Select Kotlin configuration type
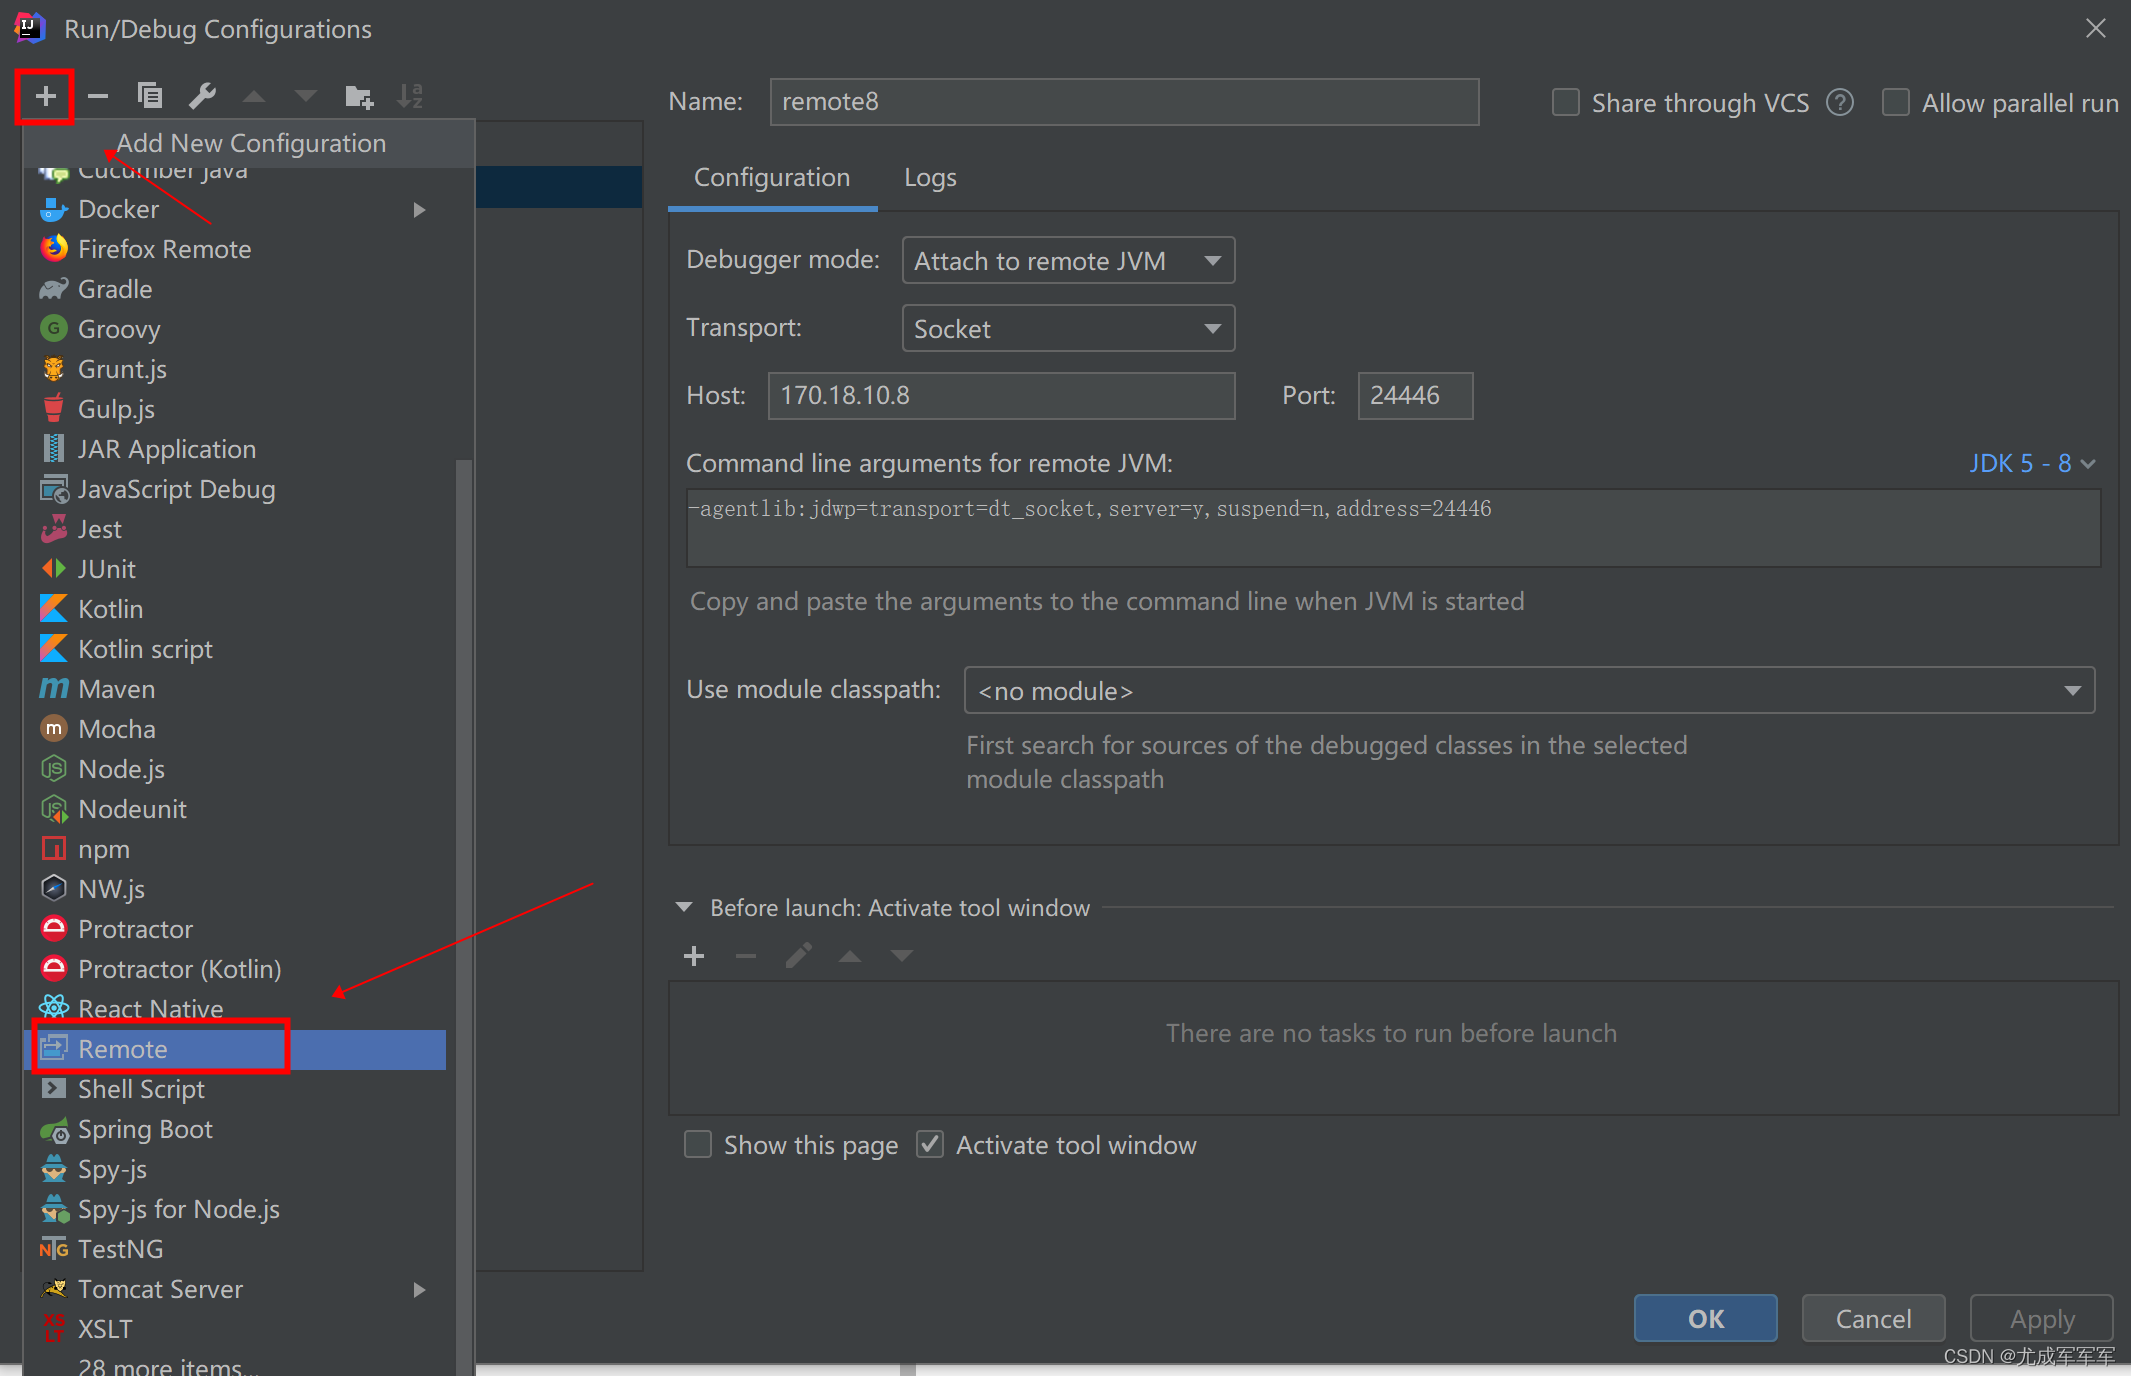The image size is (2131, 1376). [x=234, y=609]
